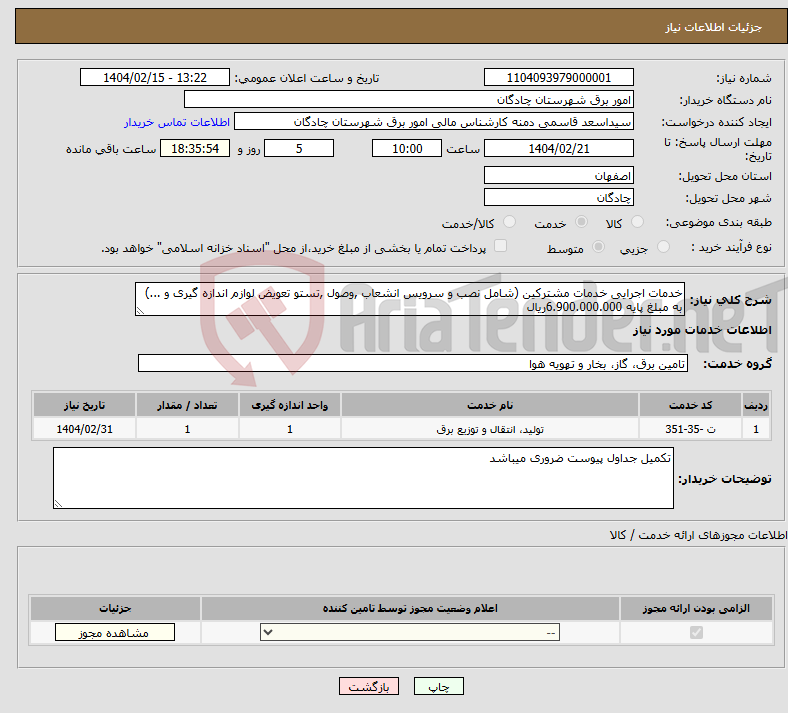This screenshot has width=788, height=713.
Task: Click the need number field 1104093979000001
Action: point(558,77)
